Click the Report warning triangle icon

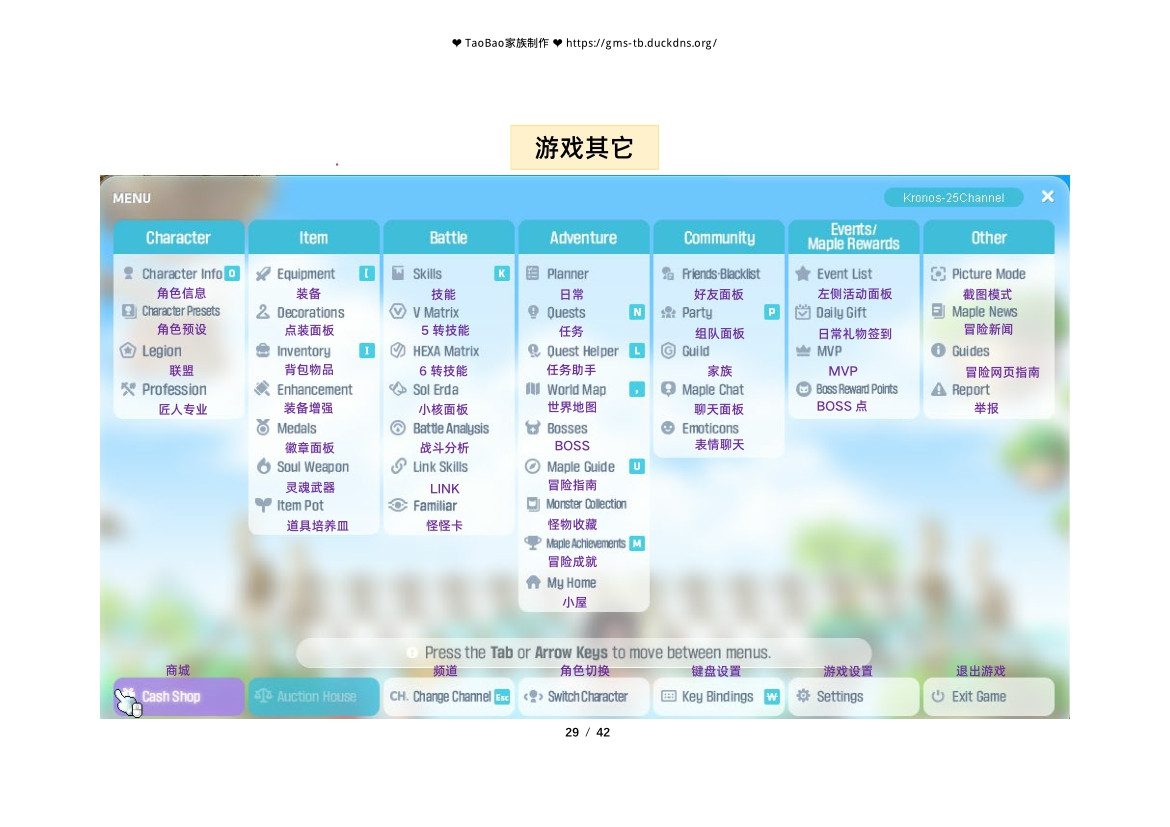[938, 390]
